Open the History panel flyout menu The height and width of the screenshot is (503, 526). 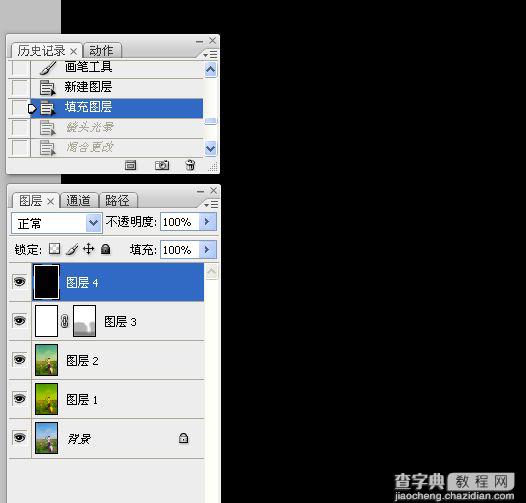[211, 54]
